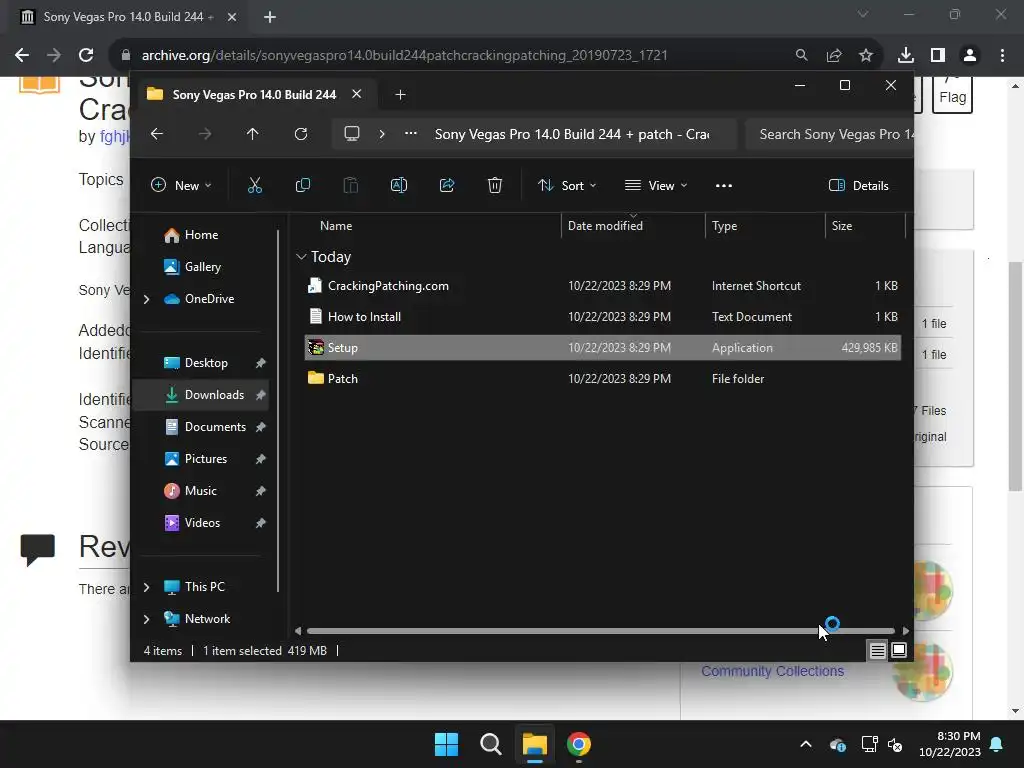Add a new File Explorer tab

400,95
